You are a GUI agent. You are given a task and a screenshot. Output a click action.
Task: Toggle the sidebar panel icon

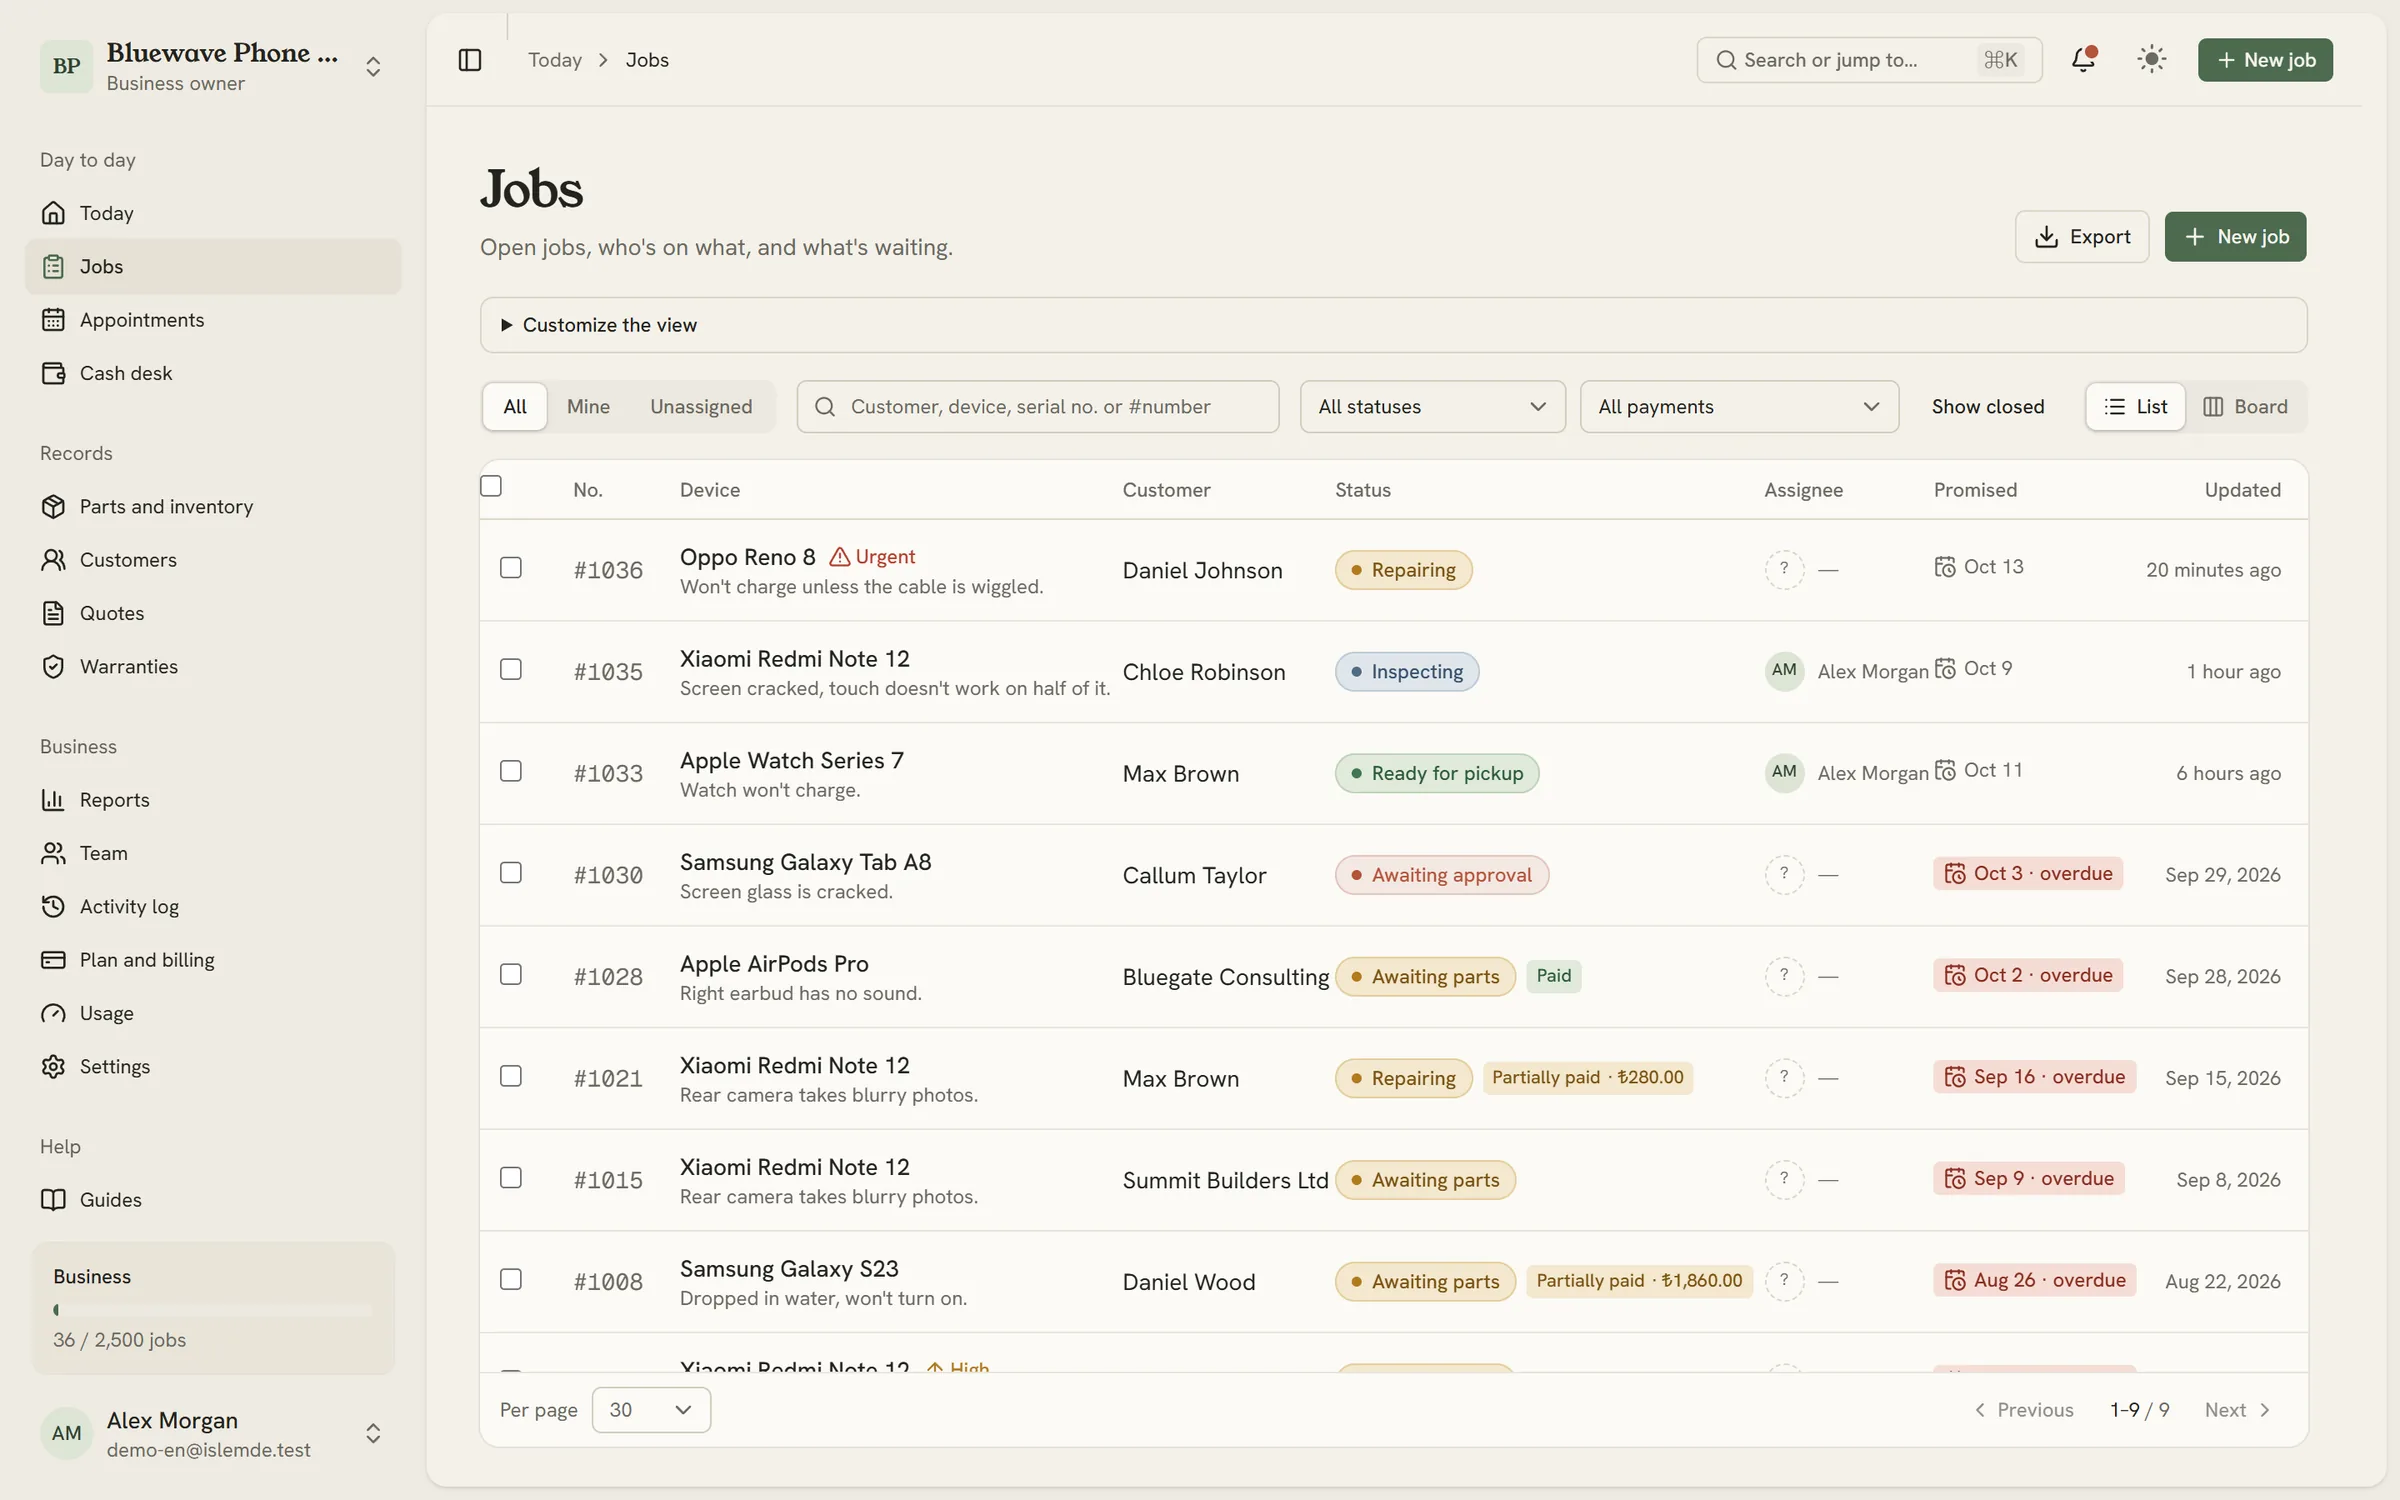(x=469, y=60)
